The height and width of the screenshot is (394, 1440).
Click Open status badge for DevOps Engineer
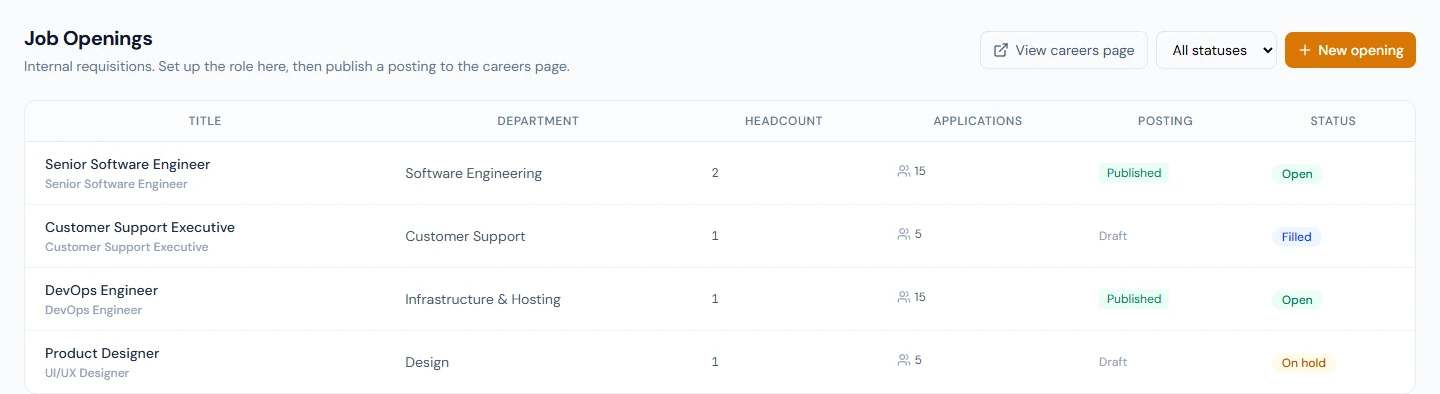1297,300
